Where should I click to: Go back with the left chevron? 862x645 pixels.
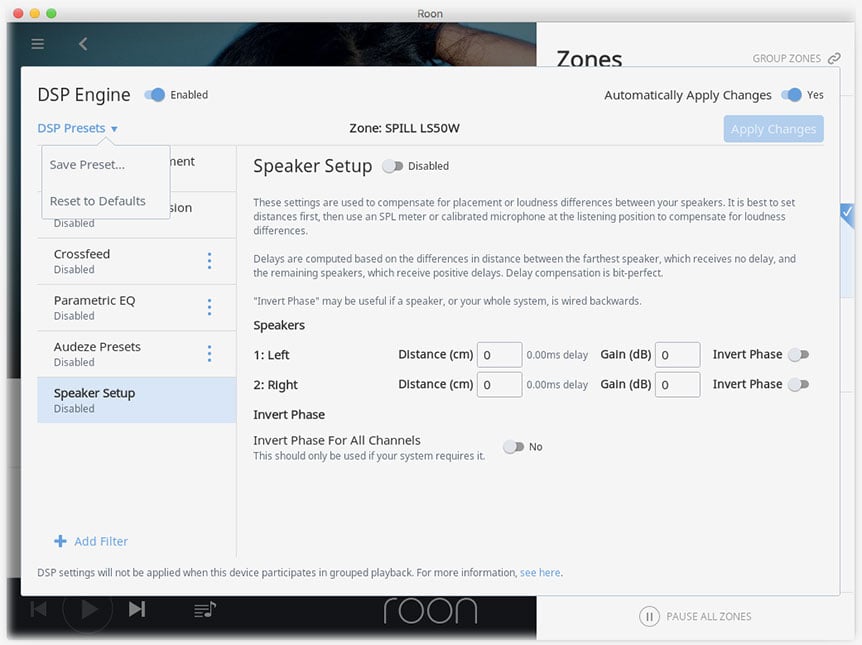83,43
